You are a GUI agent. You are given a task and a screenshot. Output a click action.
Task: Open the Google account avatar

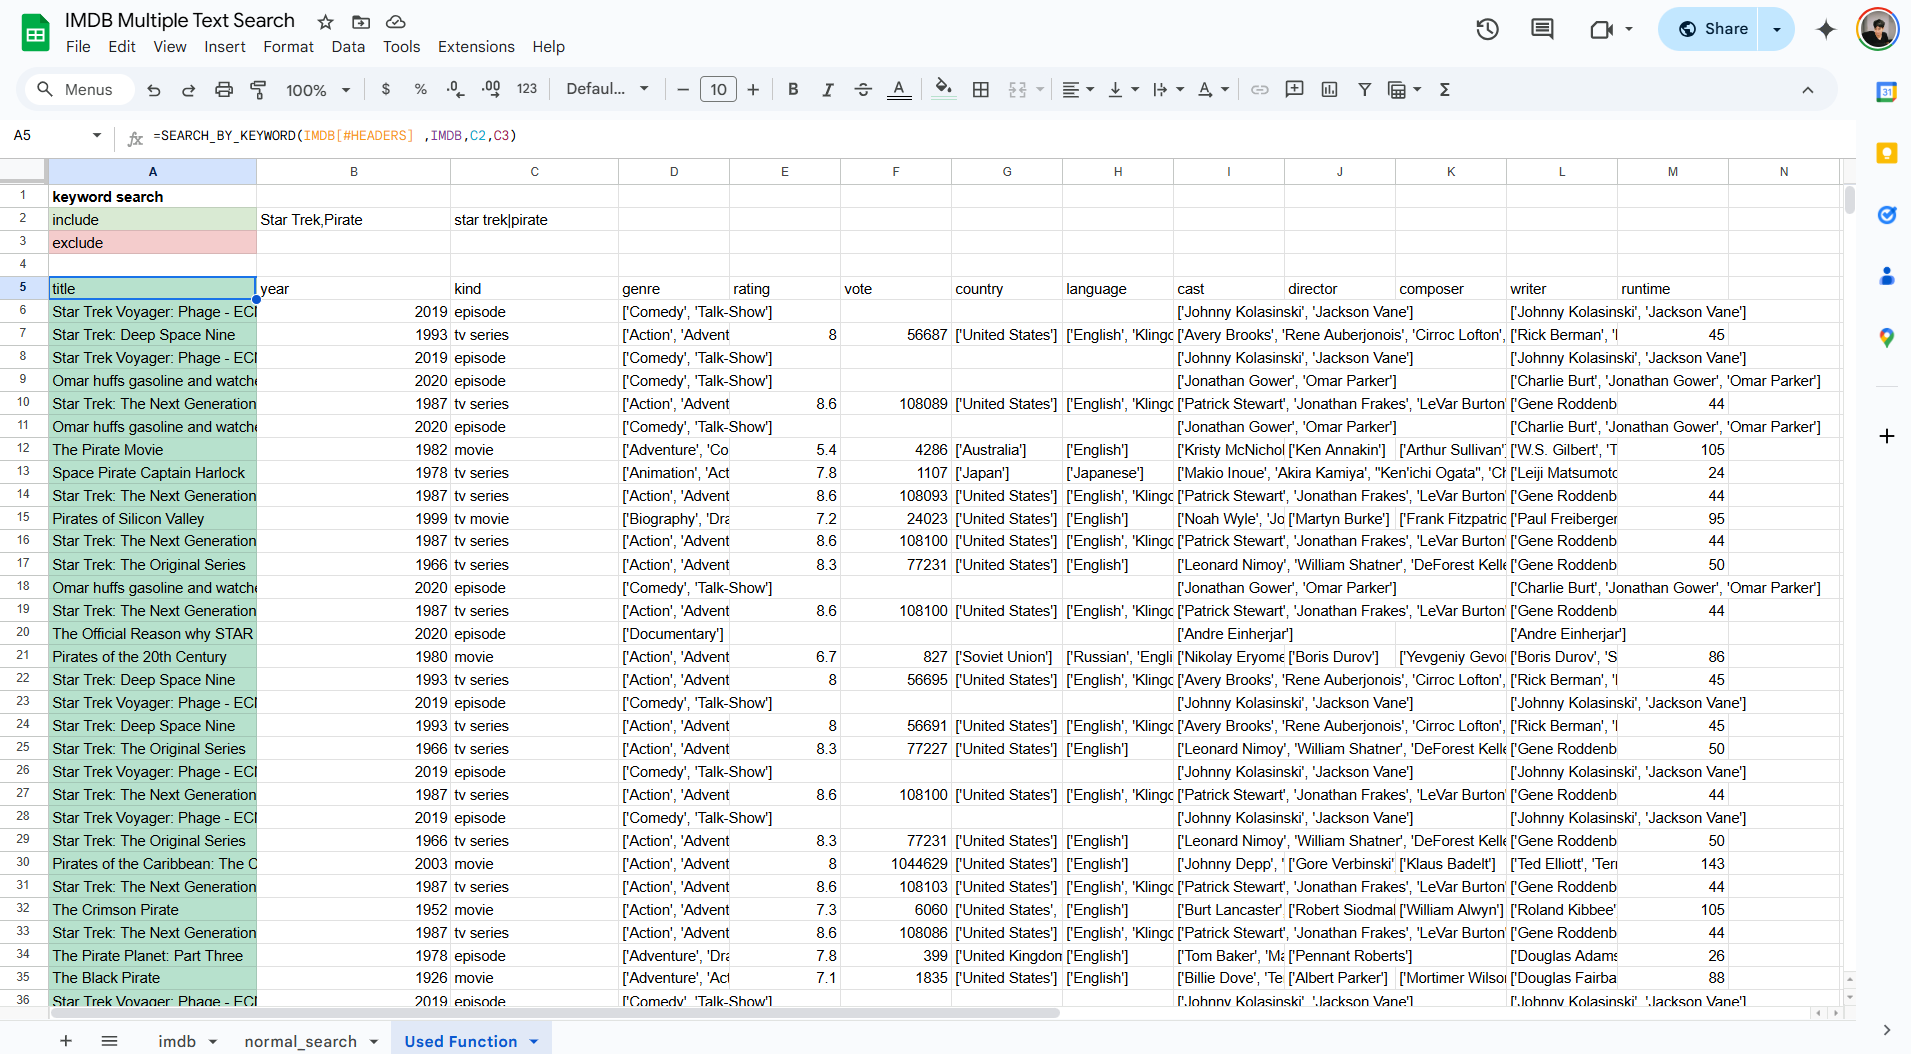[1877, 29]
